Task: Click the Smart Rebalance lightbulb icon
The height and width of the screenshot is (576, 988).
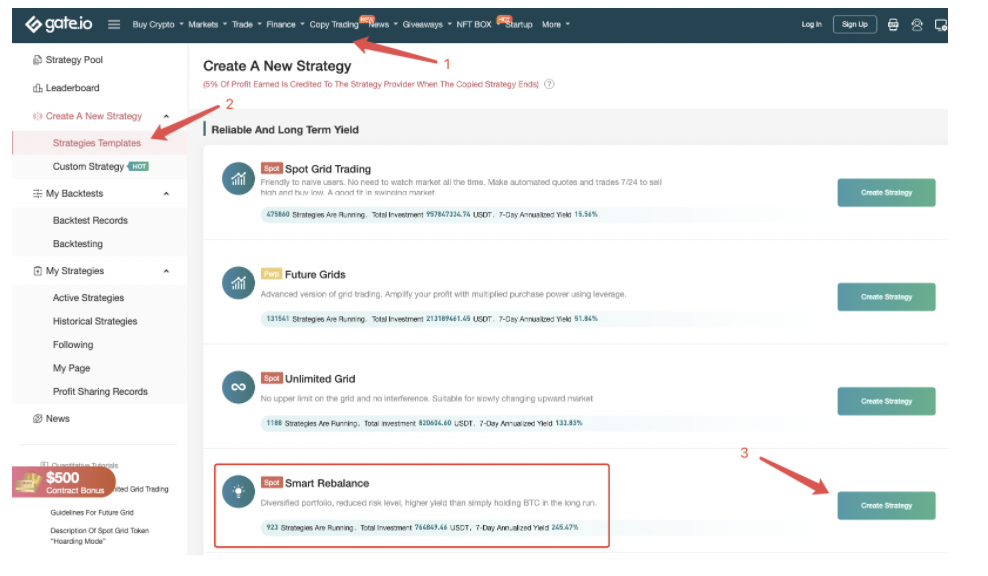Action: (238, 492)
